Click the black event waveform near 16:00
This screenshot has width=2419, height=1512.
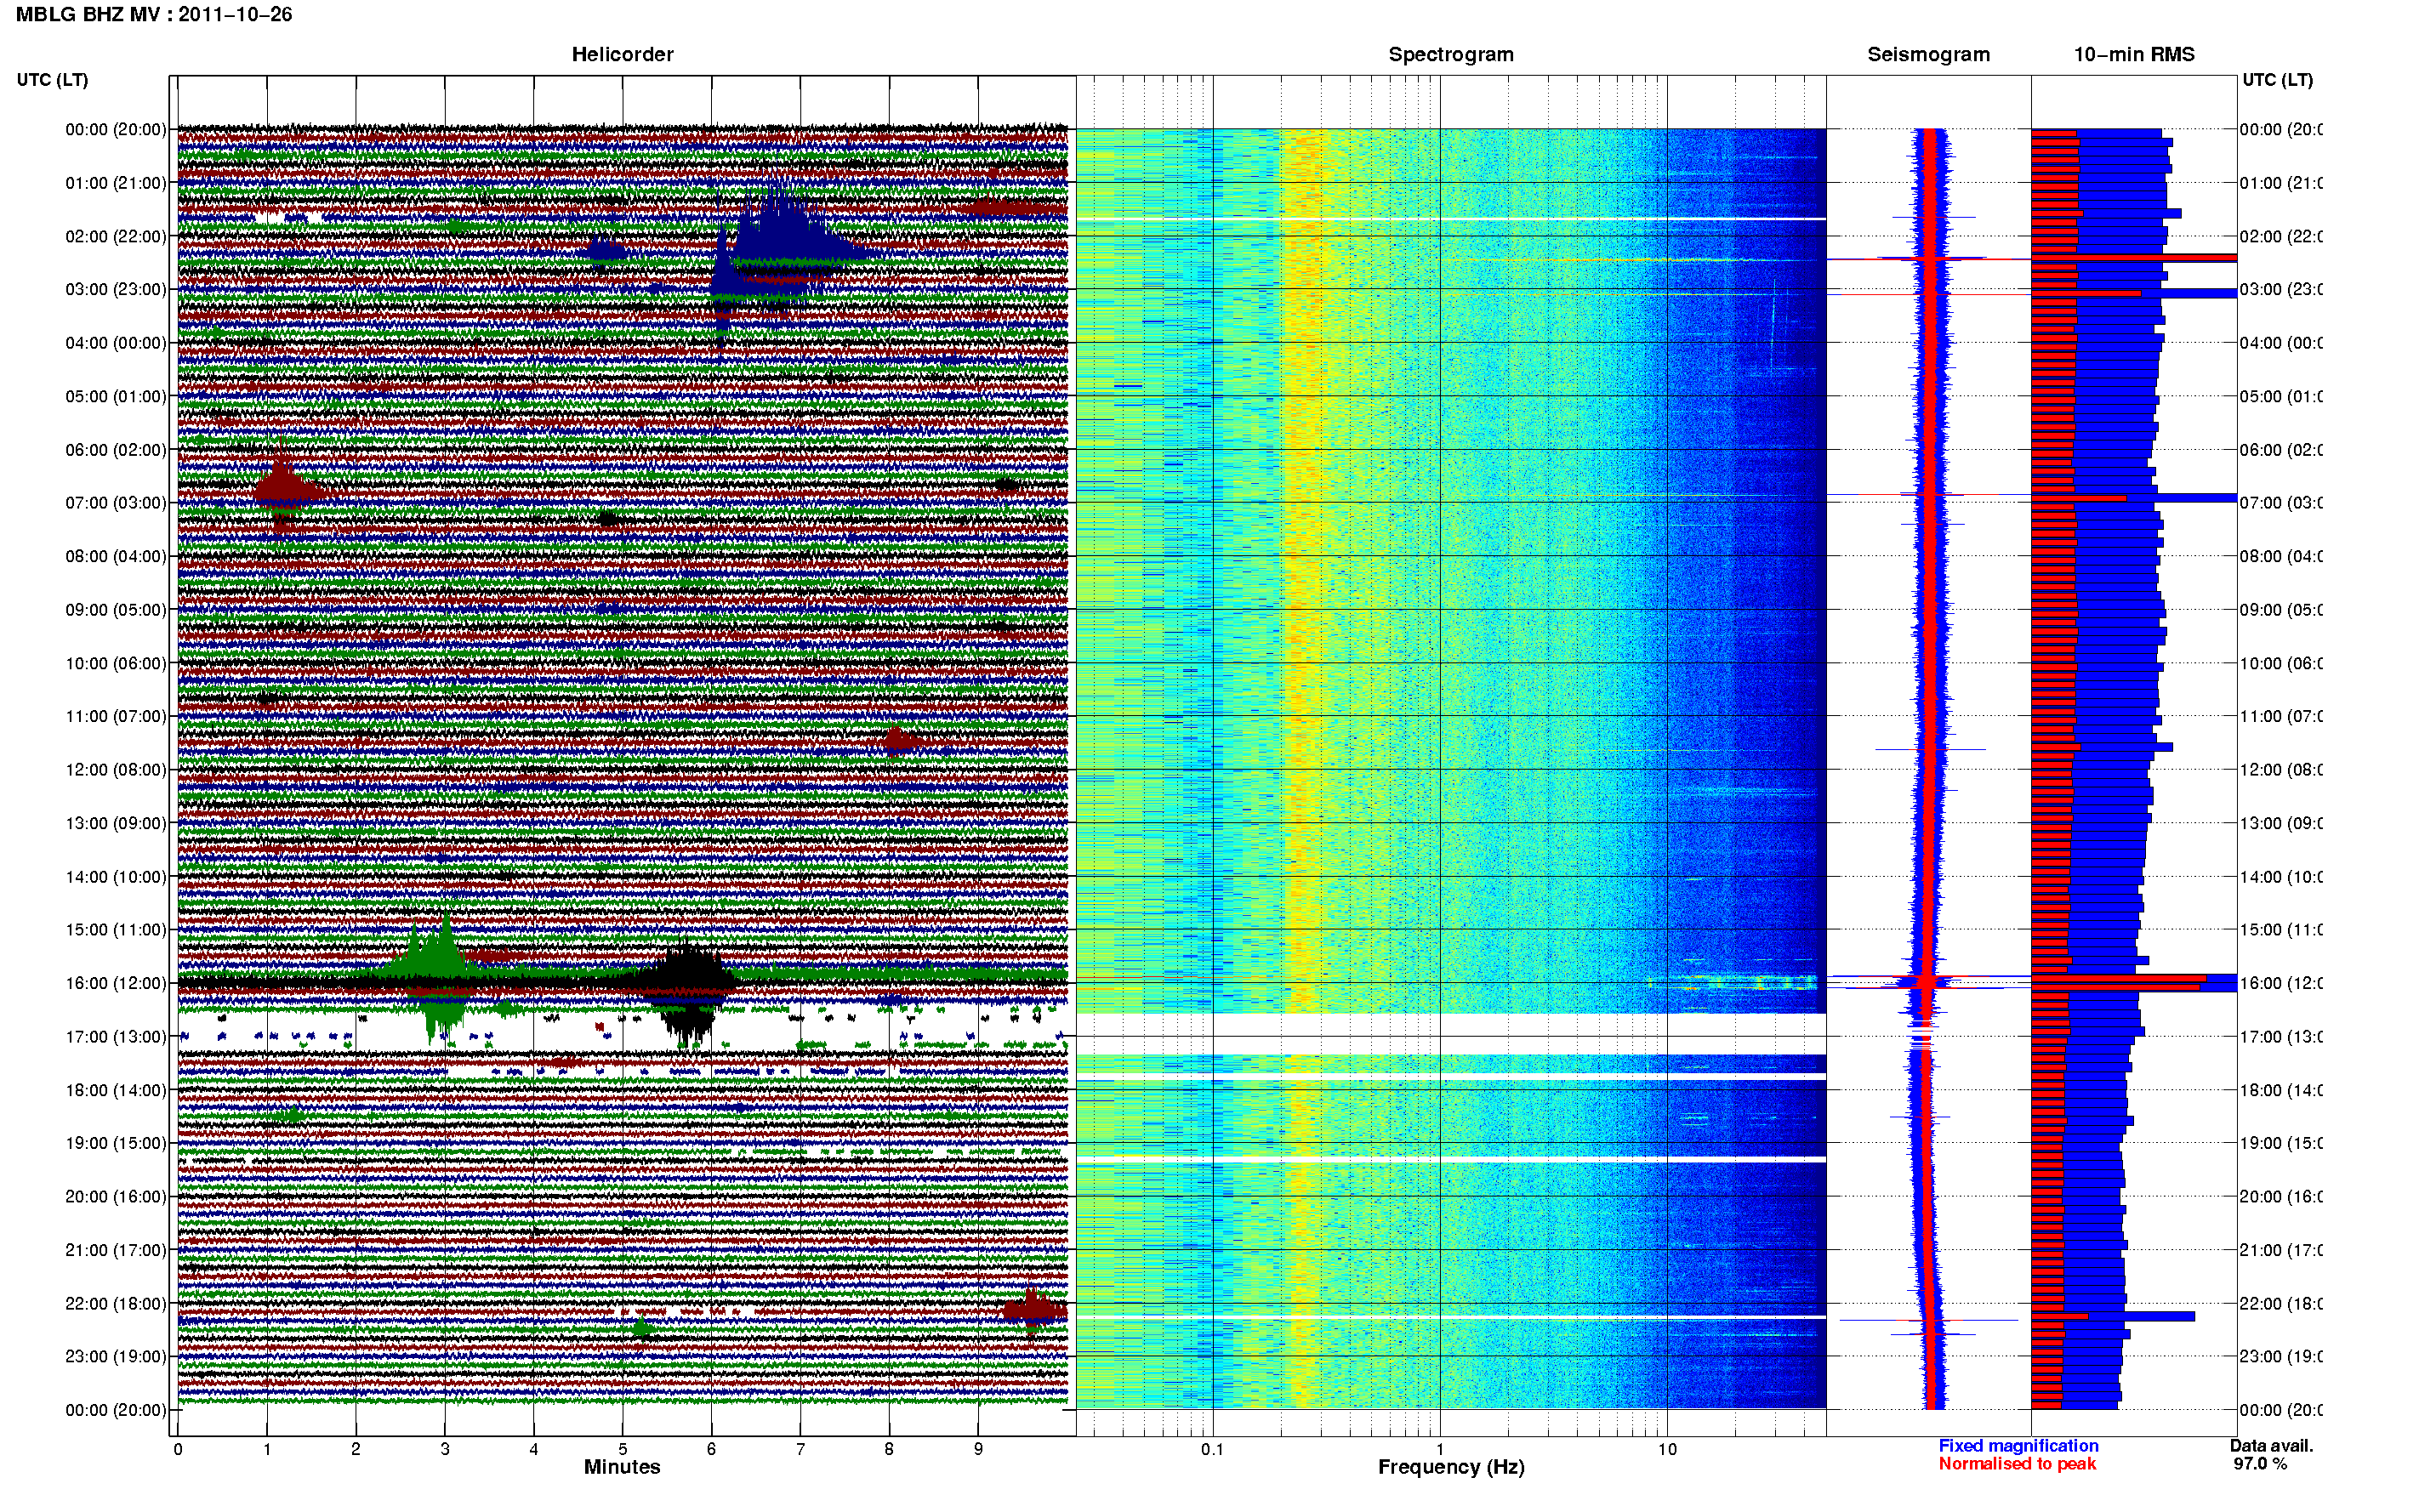pos(688,990)
